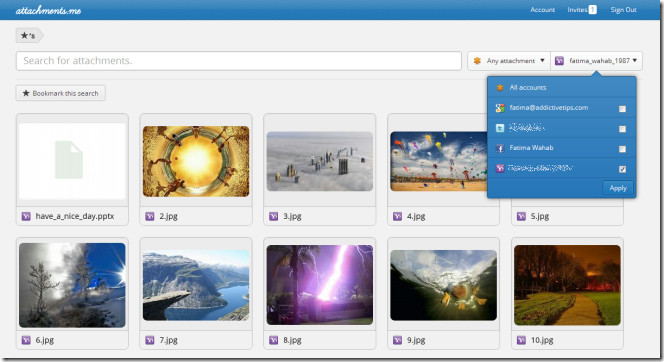Check the Twitter account checkbox
Screen dimensions: 664x362
click(622, 129)
